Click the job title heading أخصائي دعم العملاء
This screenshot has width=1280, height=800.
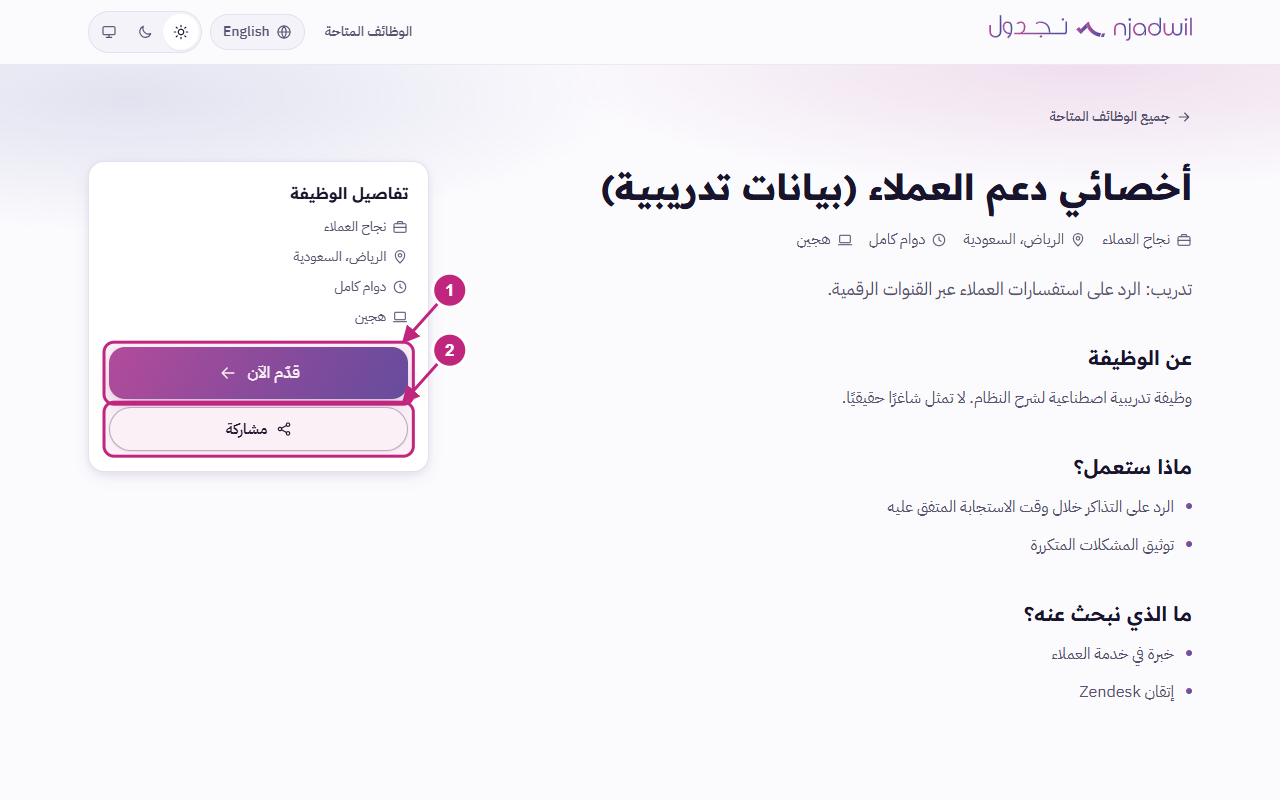click(897, 187)
